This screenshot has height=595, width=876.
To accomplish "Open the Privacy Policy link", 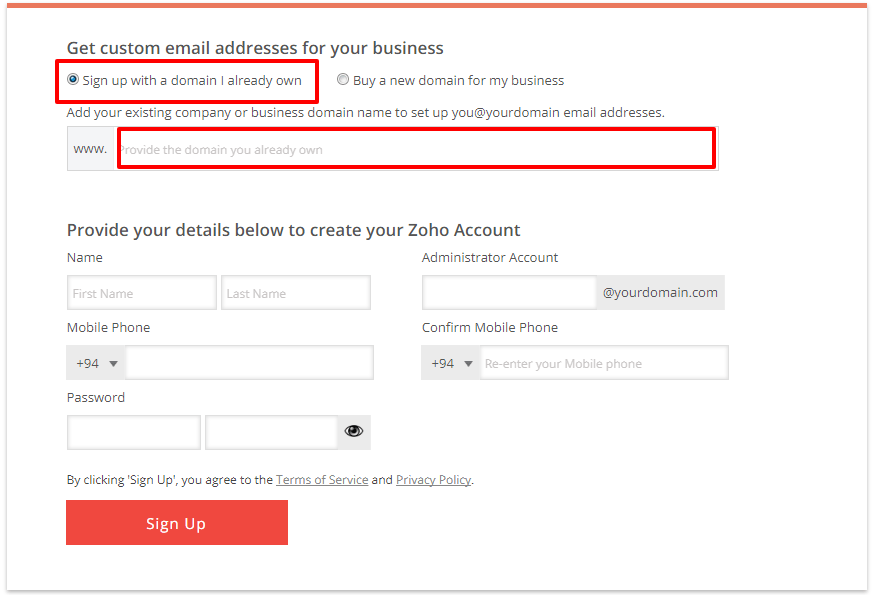I will (434, 480).
